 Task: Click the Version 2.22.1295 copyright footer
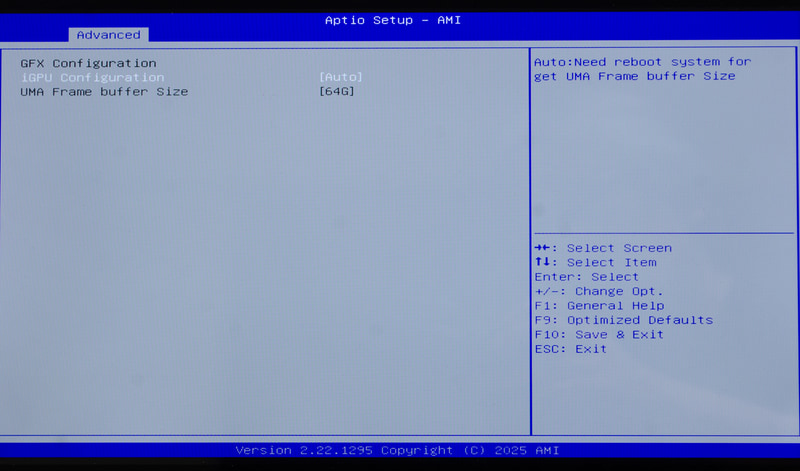(397, 451)
